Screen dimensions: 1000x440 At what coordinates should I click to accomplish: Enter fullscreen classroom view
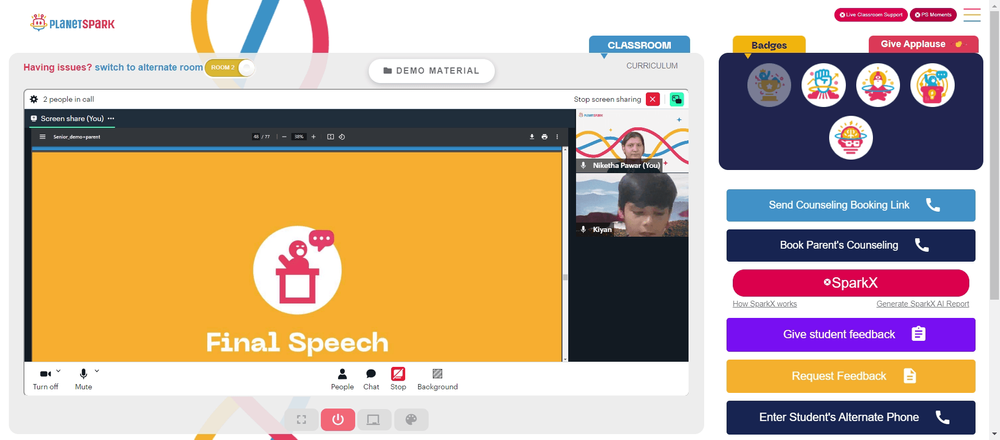pyautogui.click(x=302, y=420)
